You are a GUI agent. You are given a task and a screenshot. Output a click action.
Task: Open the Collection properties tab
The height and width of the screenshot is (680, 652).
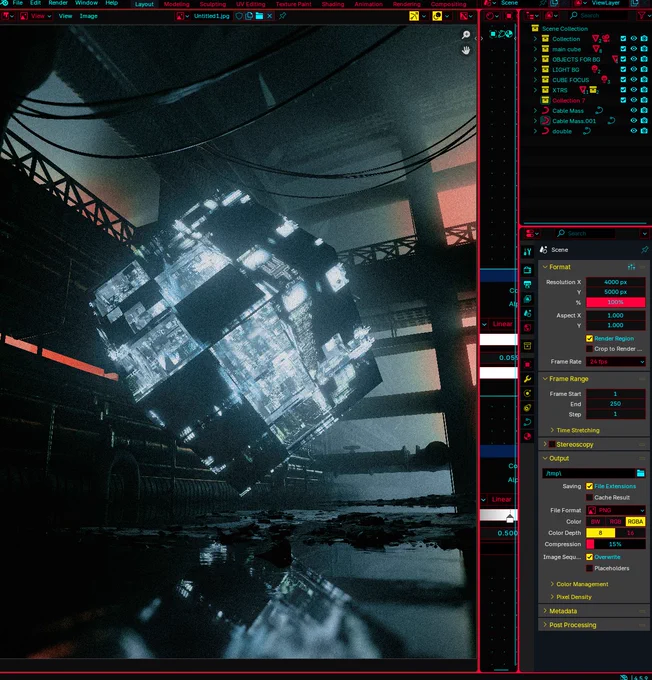tap(527, 346)
